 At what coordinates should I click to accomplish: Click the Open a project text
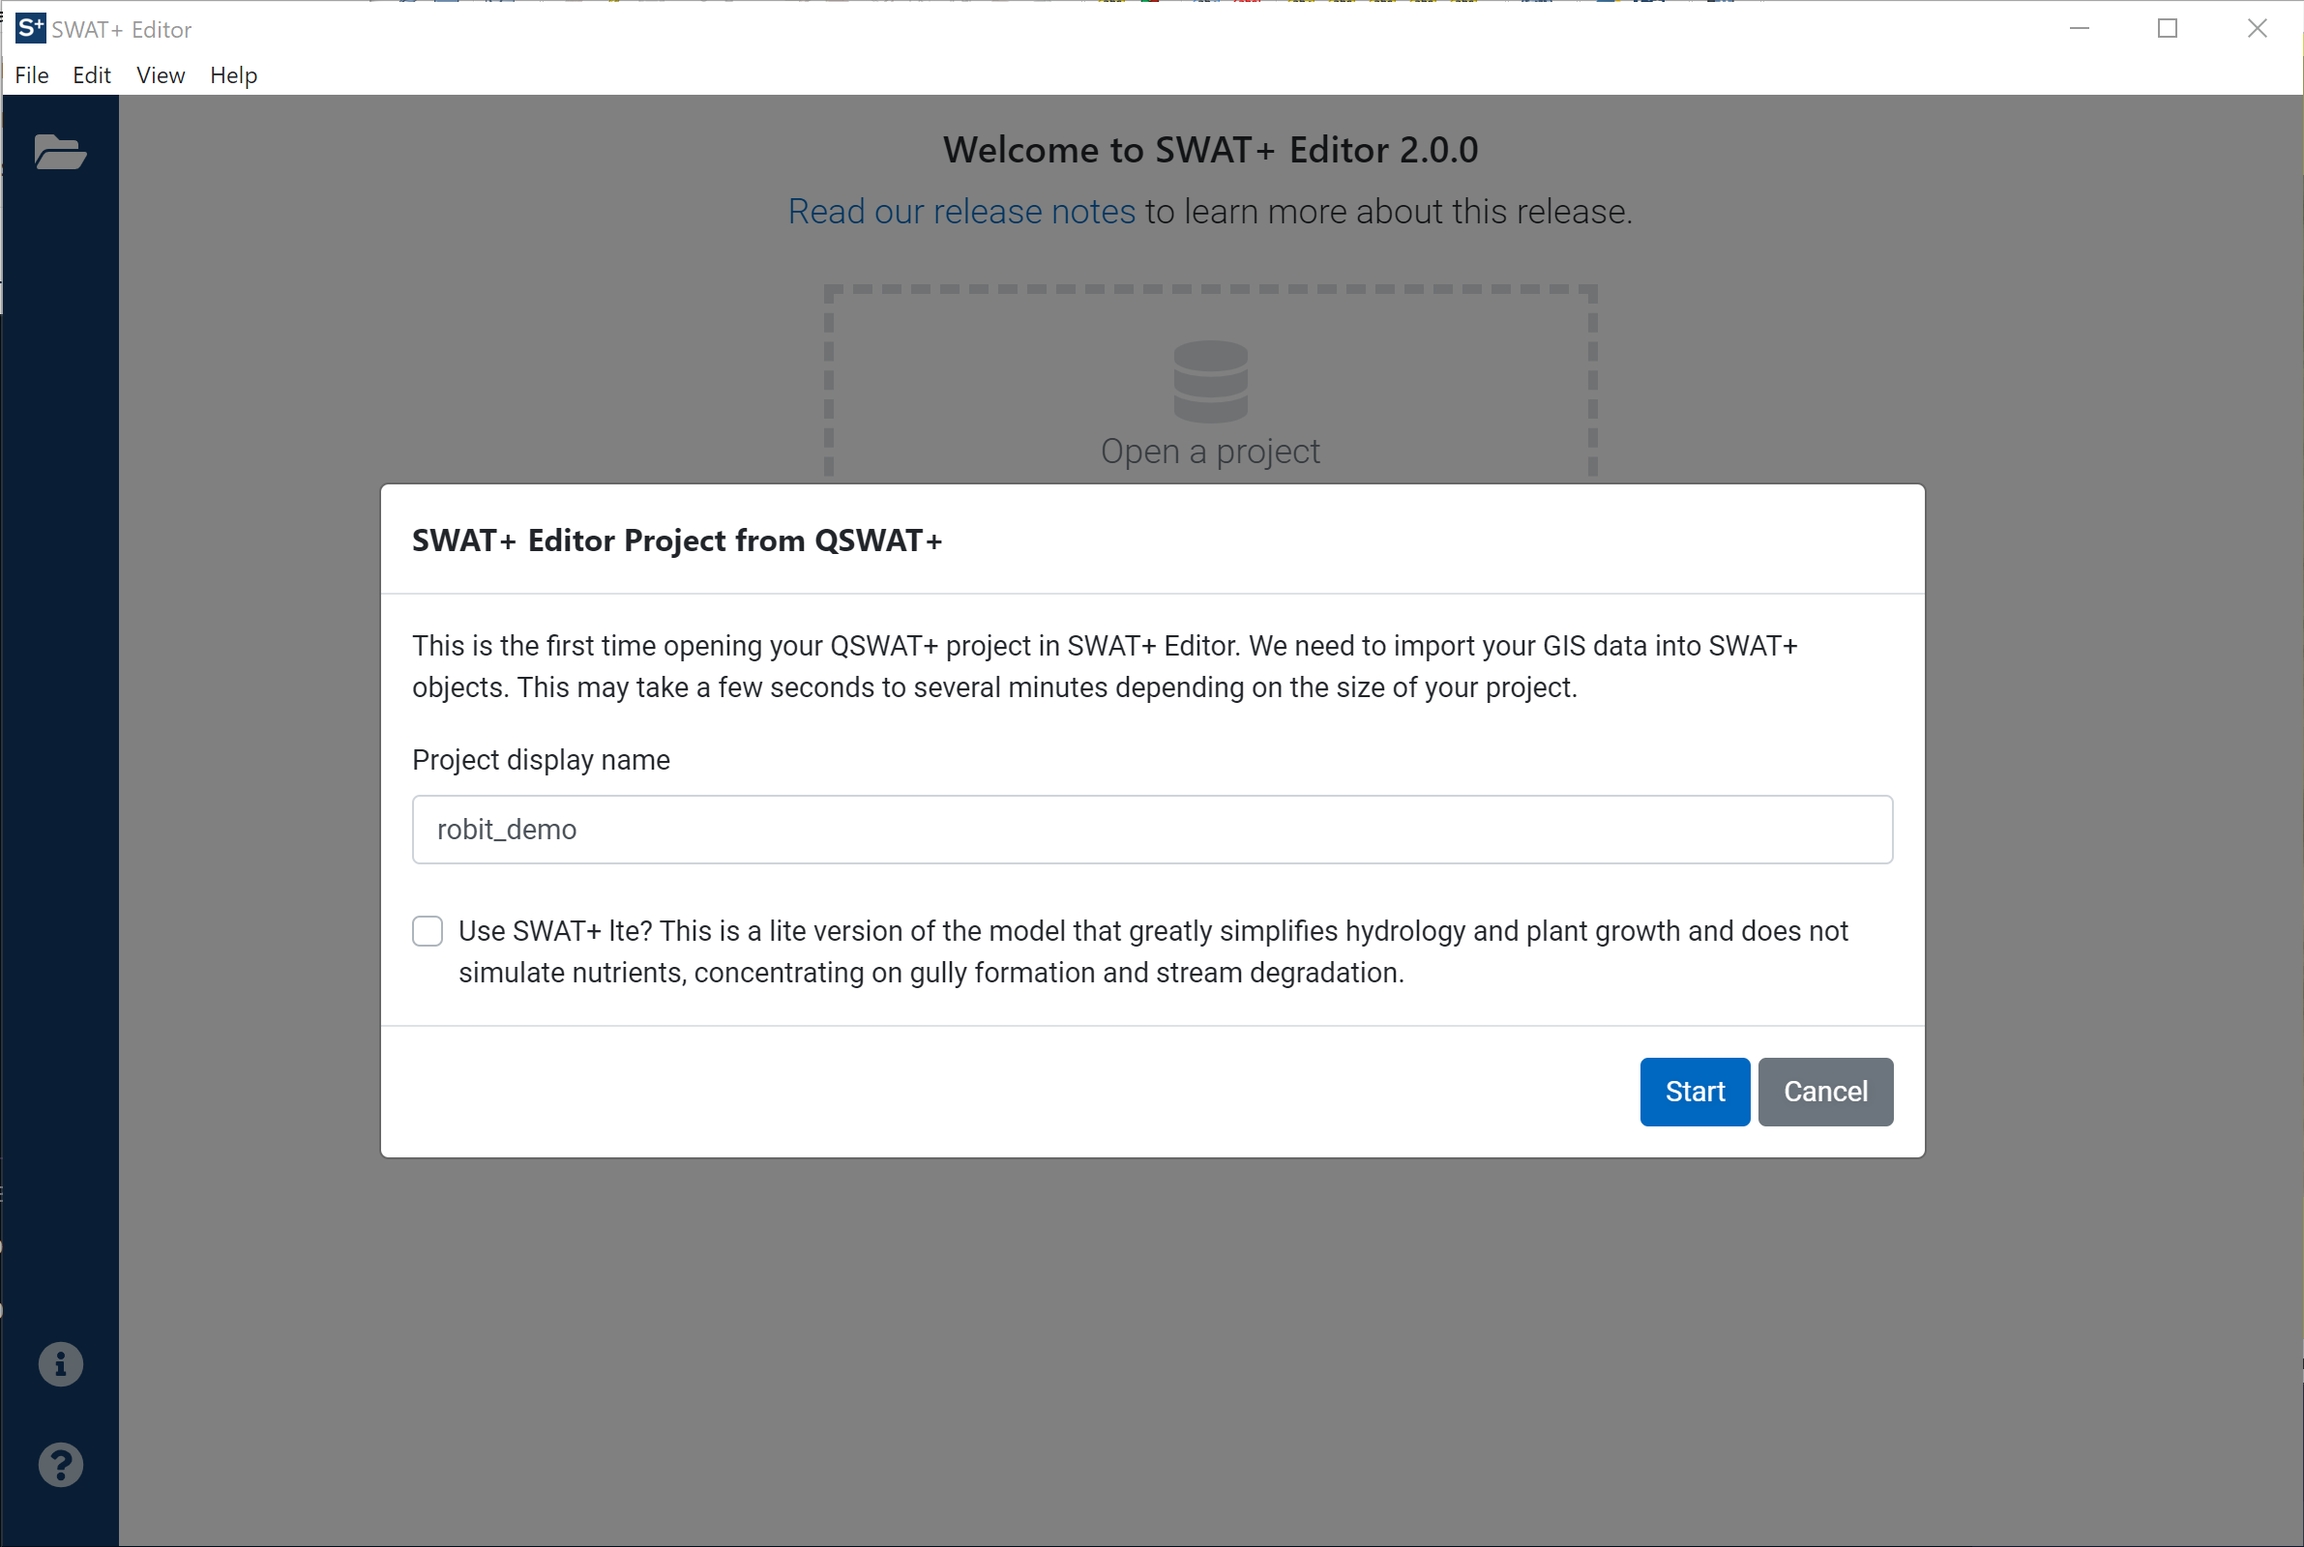tap(1210, 451)
